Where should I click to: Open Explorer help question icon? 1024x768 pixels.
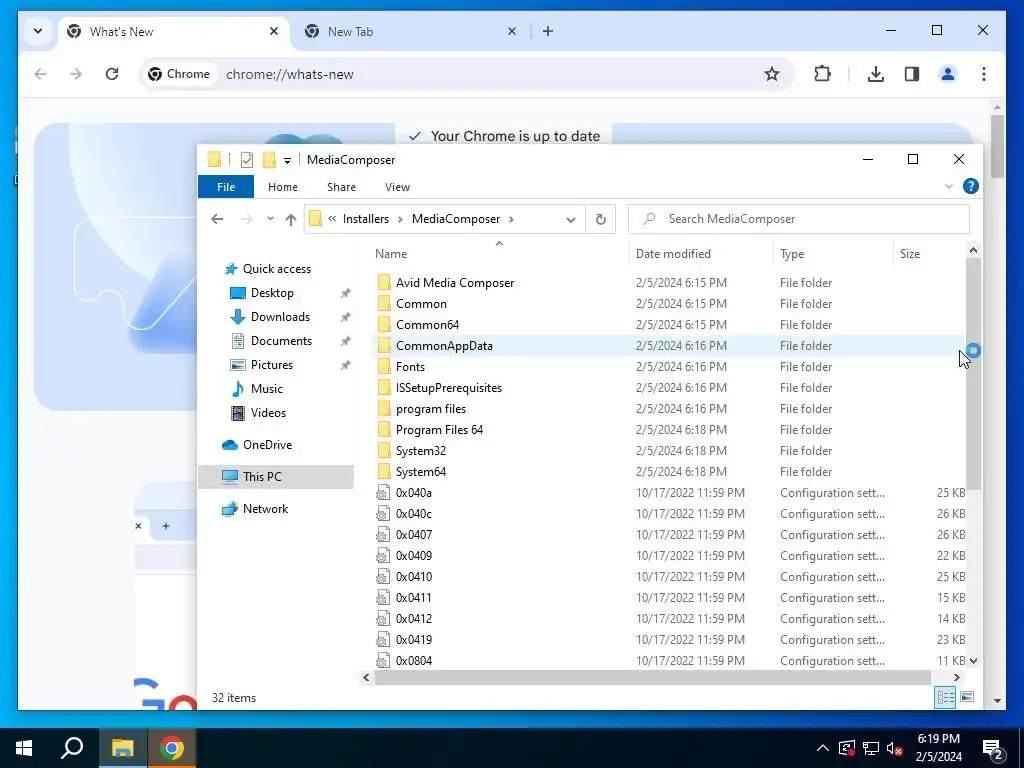pos(971,187)
